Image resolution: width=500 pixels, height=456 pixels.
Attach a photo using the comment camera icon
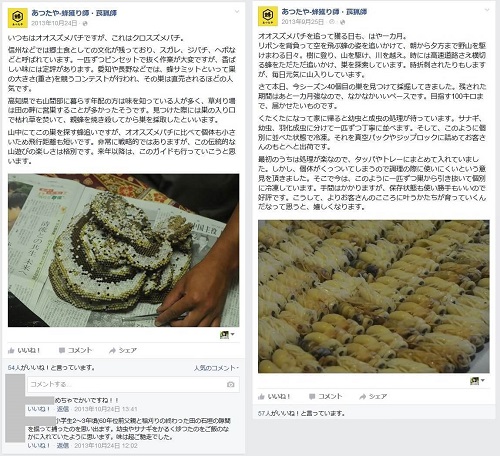tap(230, 384)
